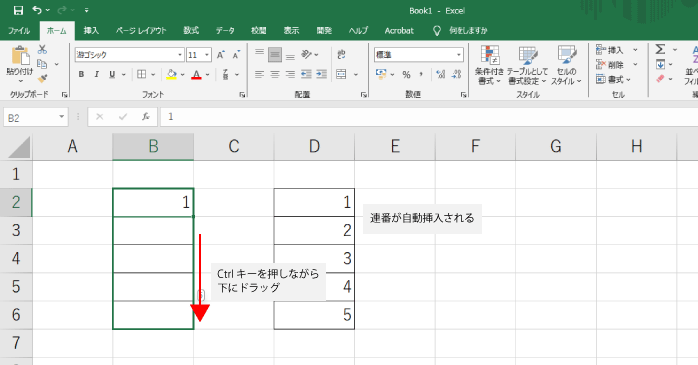Save the workbook with the floppy icon
The image size is (698, 365).
(x=18, y=10)
